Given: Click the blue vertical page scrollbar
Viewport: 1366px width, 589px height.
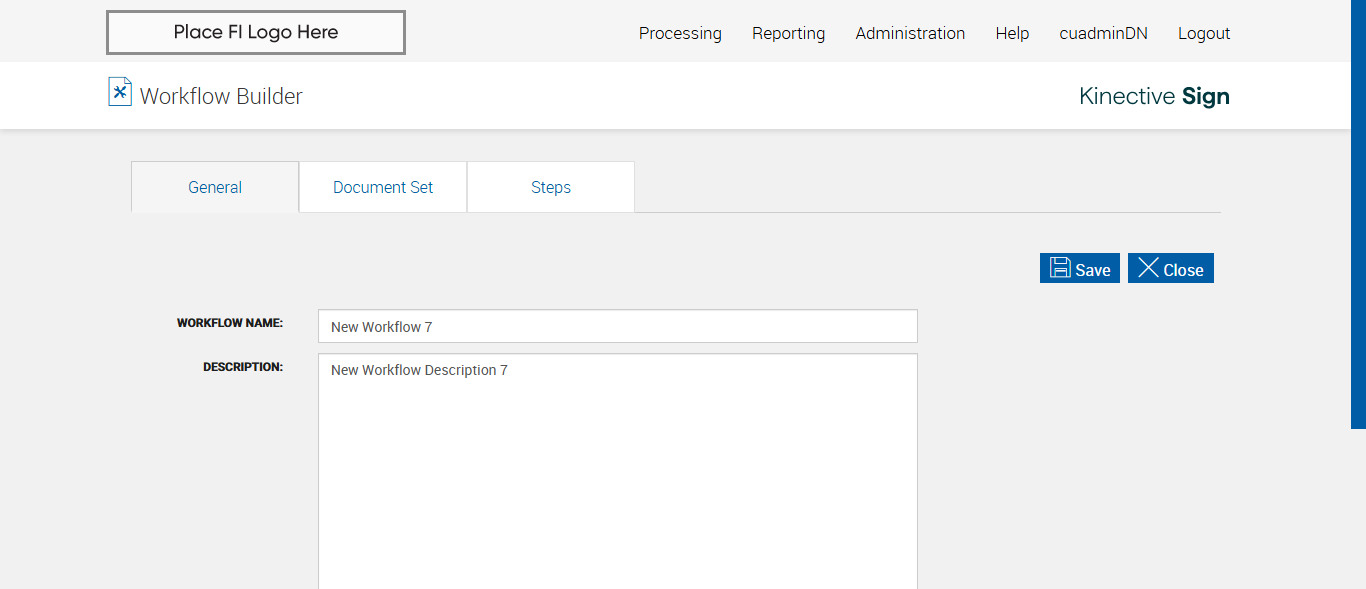Looking at the screenshot, I should click(1358, 214).
